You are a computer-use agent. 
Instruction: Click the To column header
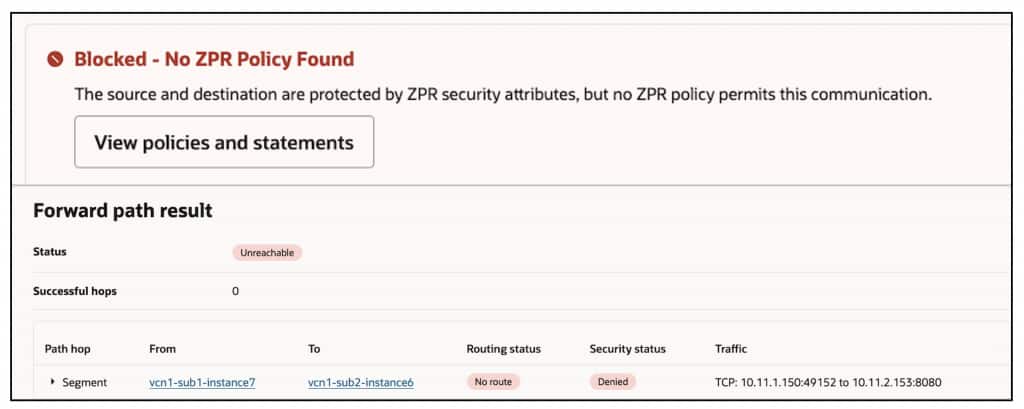click(314, 349)
